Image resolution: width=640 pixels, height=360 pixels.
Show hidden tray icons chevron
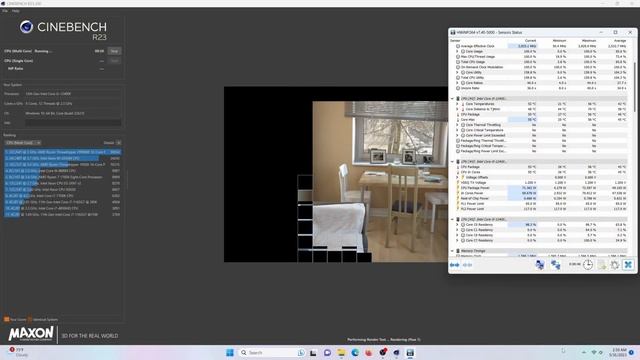[584, 352]
